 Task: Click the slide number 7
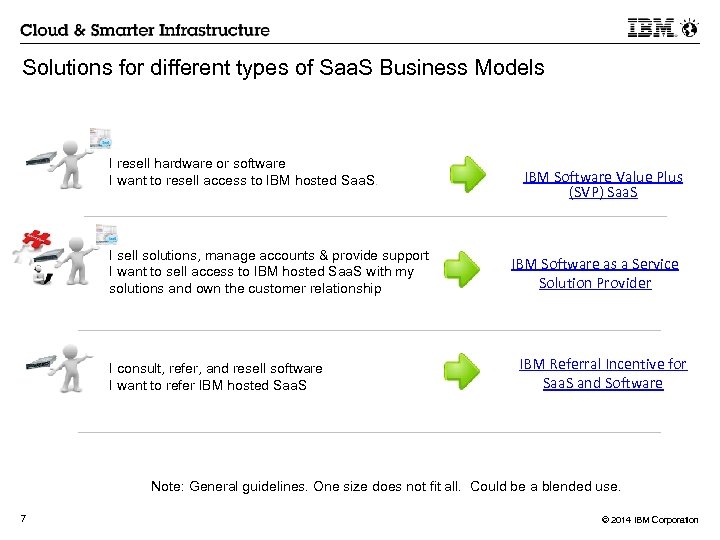coord(22,518)
